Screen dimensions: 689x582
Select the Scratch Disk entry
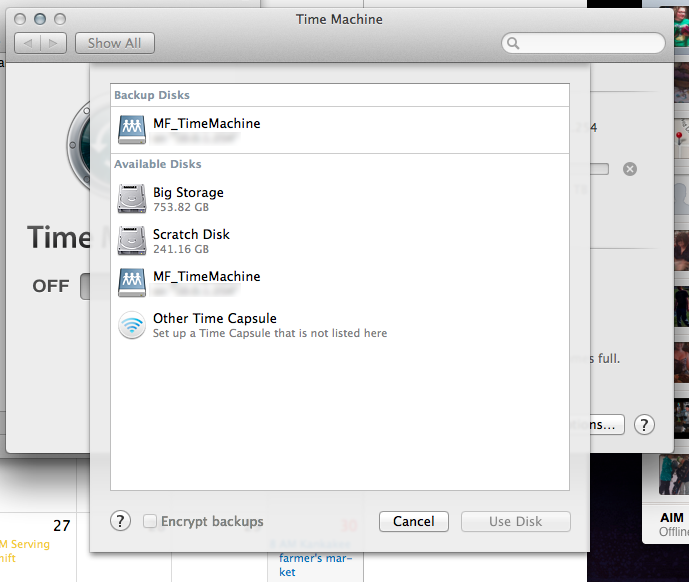click(340, 241)
